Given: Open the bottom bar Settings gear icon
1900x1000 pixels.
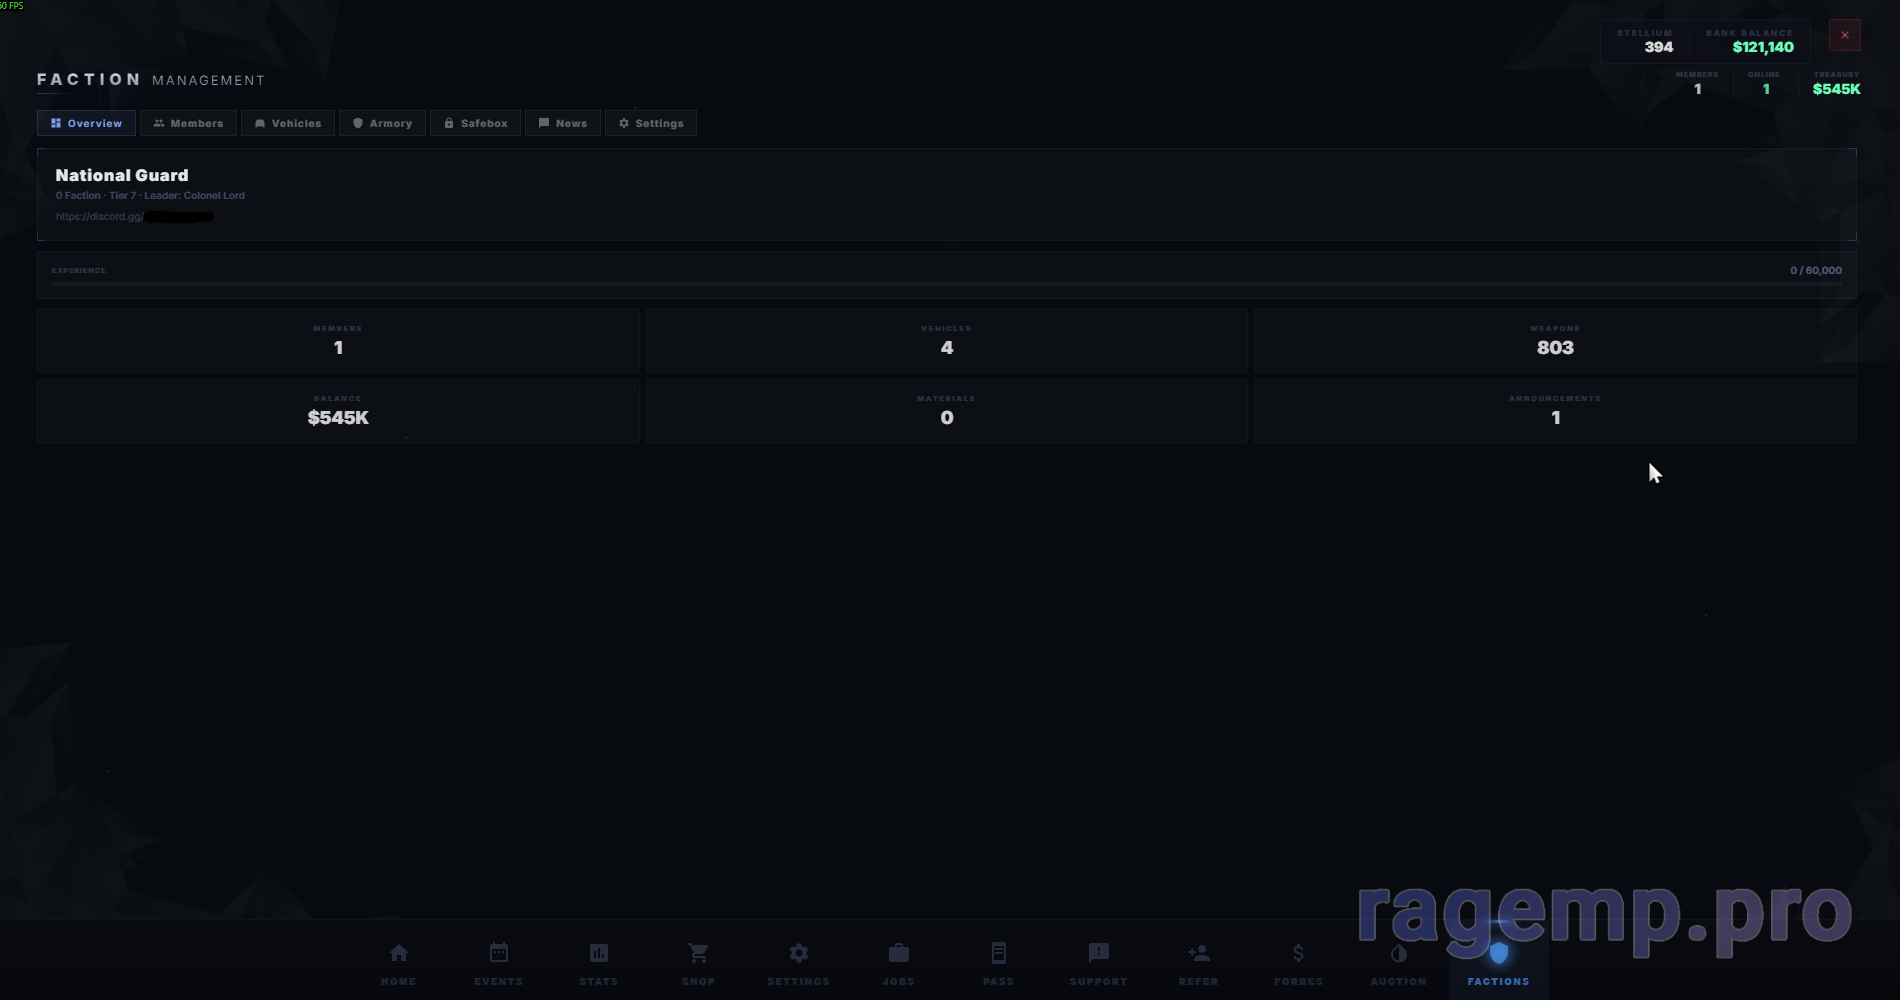Looking at the screenshot, I should (x=798, y=954).
